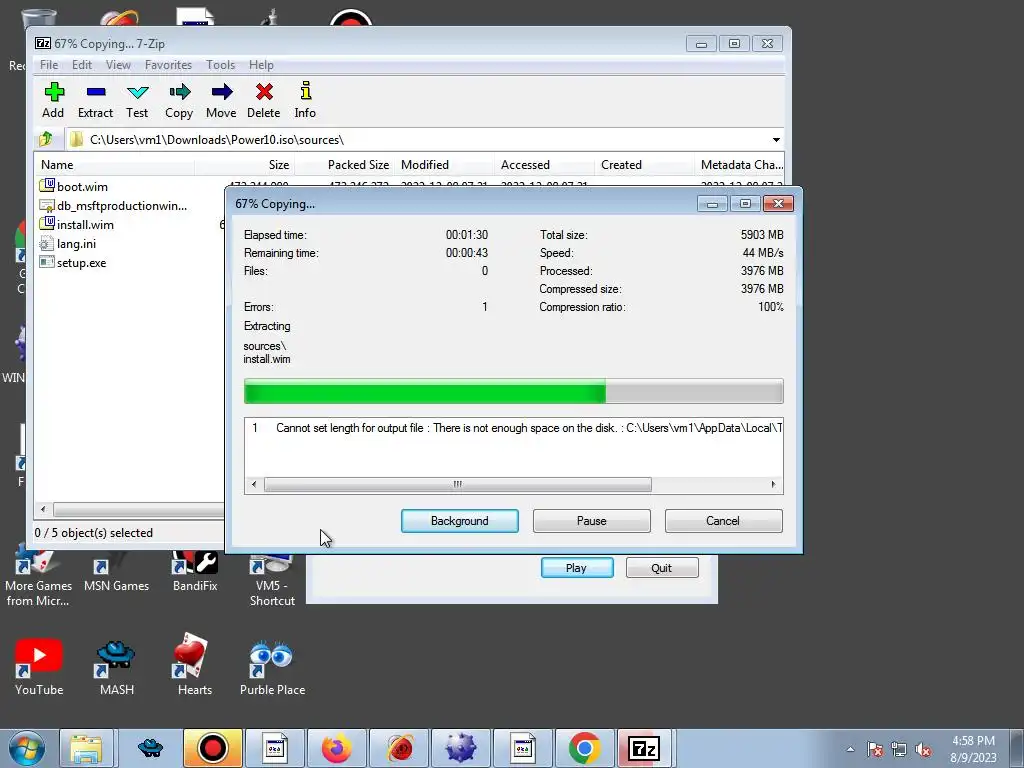Click the address path input field

(x=424, y=140)
